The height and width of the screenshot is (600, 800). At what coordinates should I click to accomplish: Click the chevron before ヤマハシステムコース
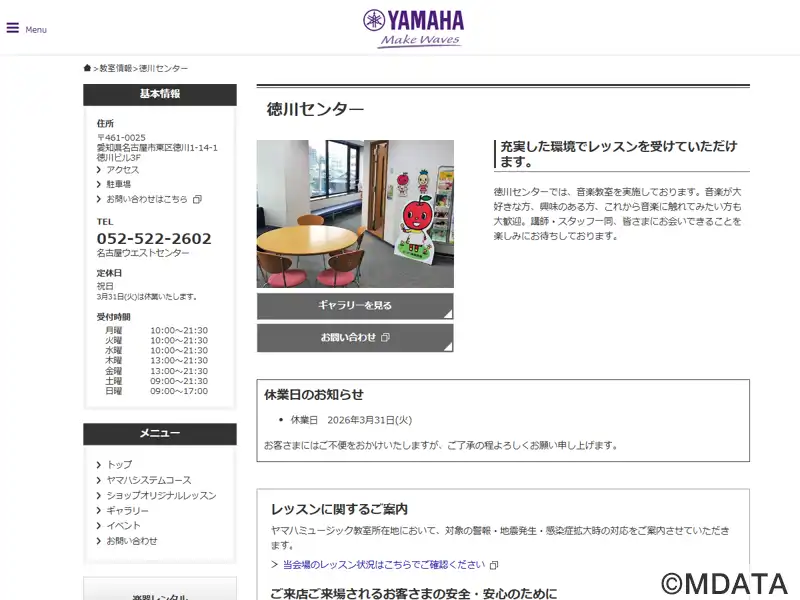(99, 480)
